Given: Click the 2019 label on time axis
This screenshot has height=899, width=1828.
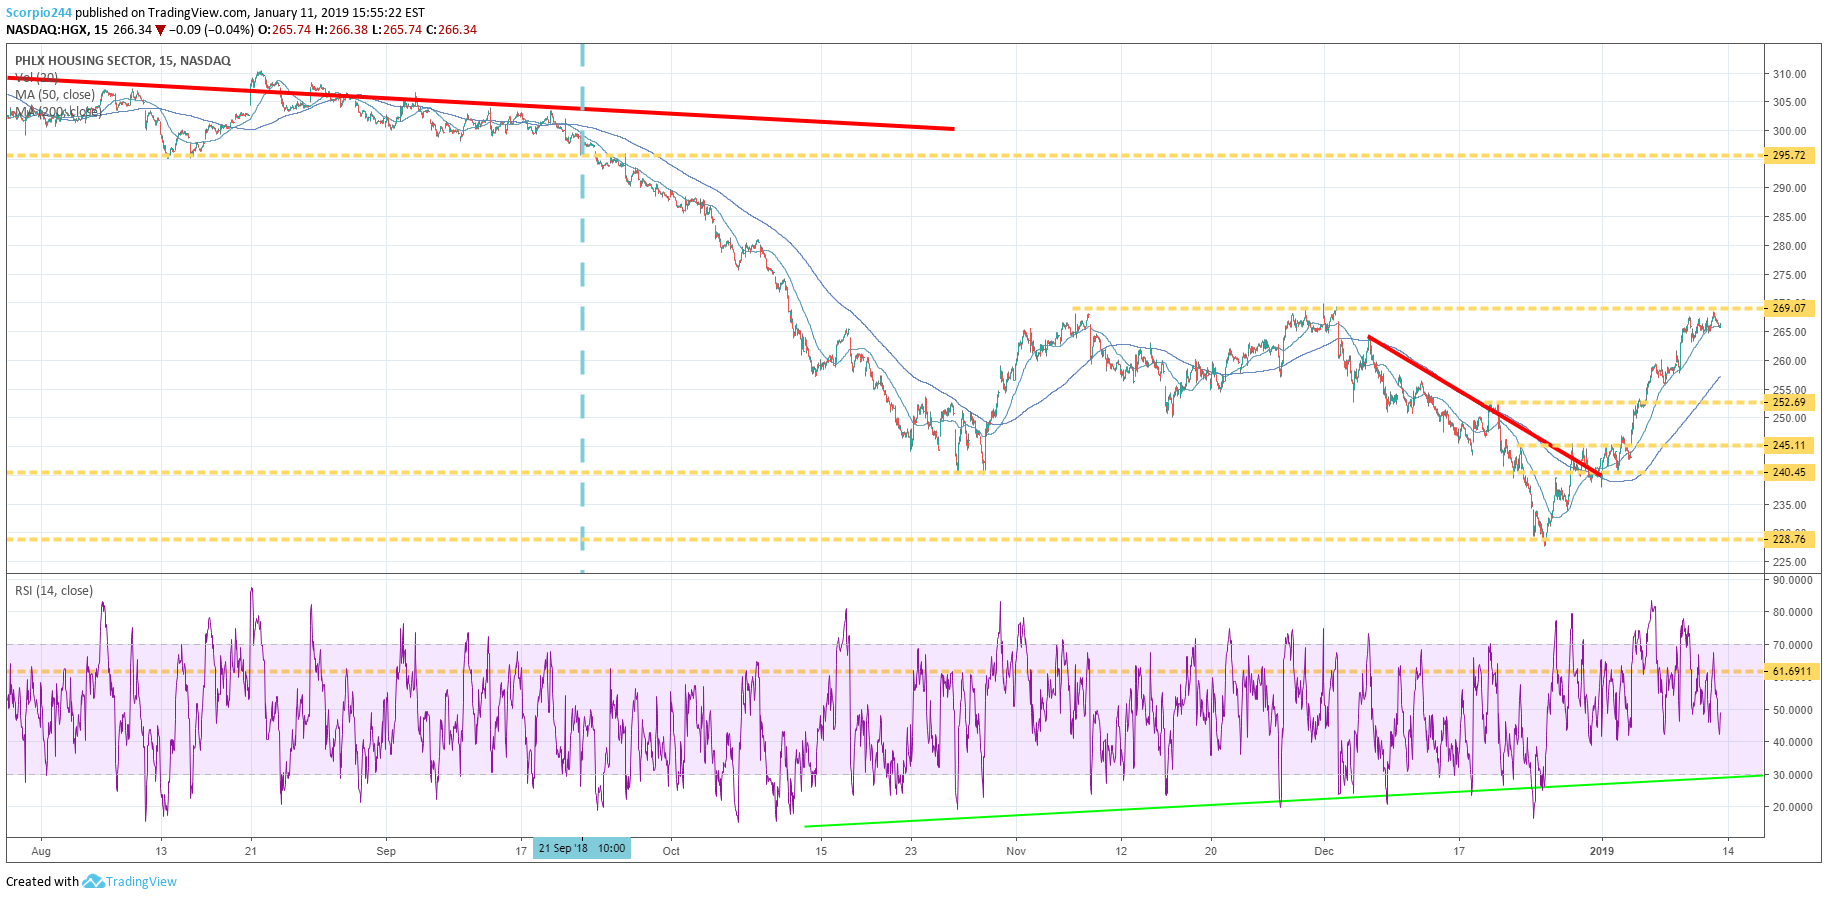Looking at the screenshot, I should coord(1602,852).
